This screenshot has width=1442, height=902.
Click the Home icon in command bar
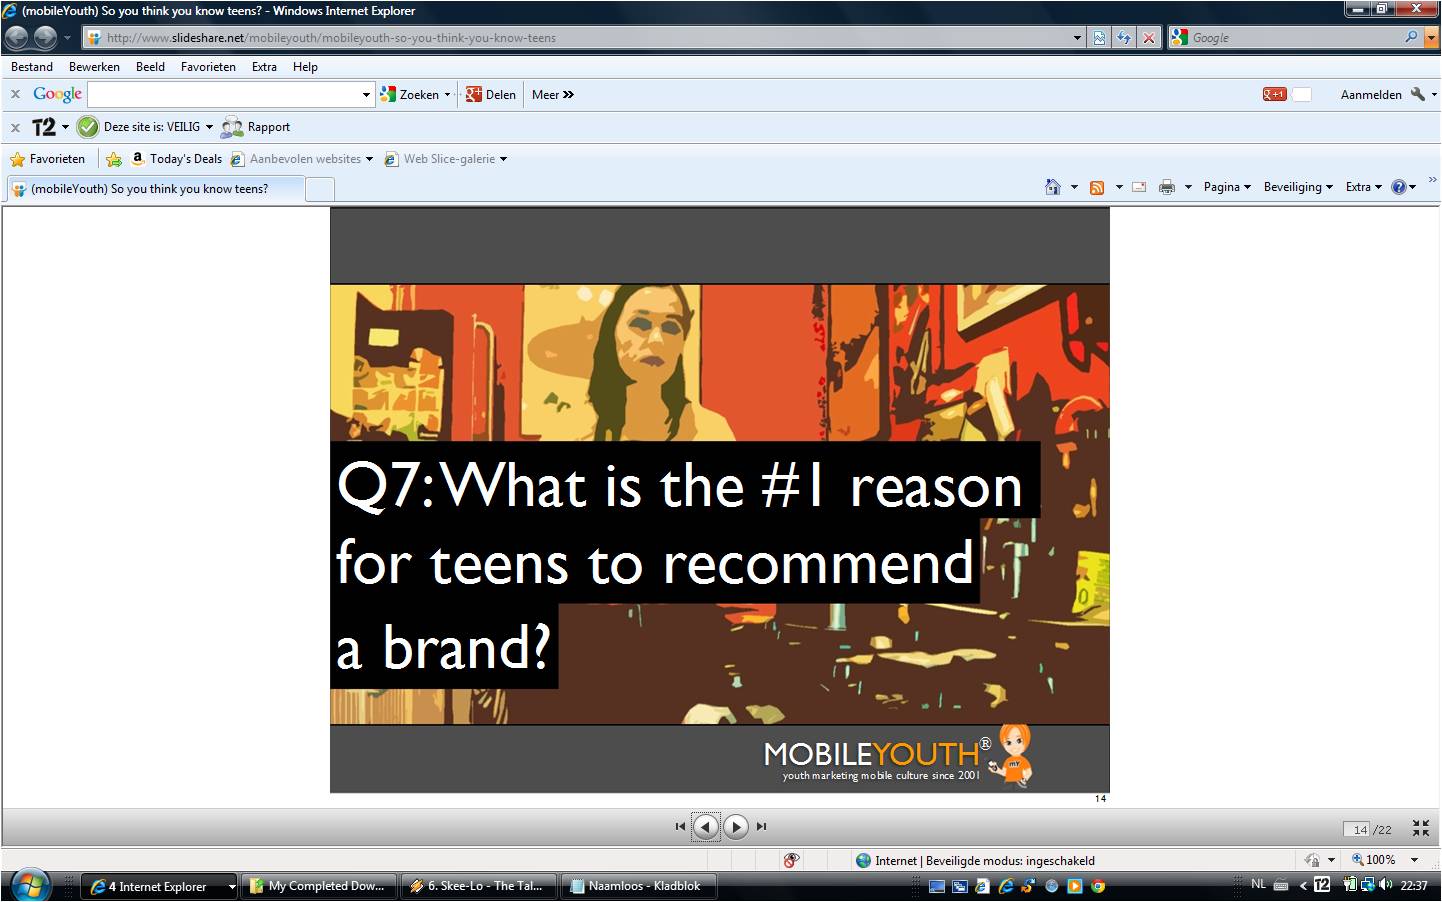coord(1052,187)
